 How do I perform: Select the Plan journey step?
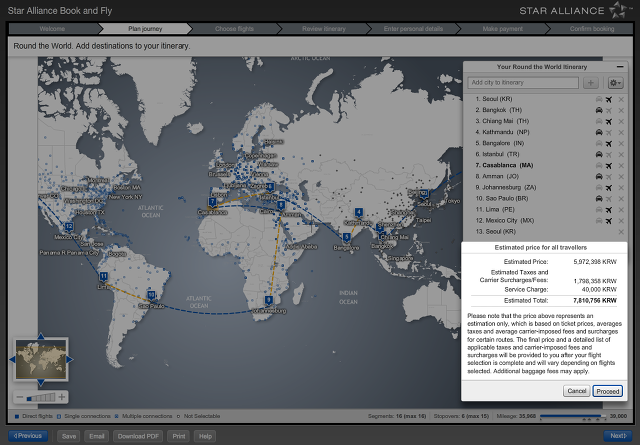pyautogui.click(x=145, y=29)
